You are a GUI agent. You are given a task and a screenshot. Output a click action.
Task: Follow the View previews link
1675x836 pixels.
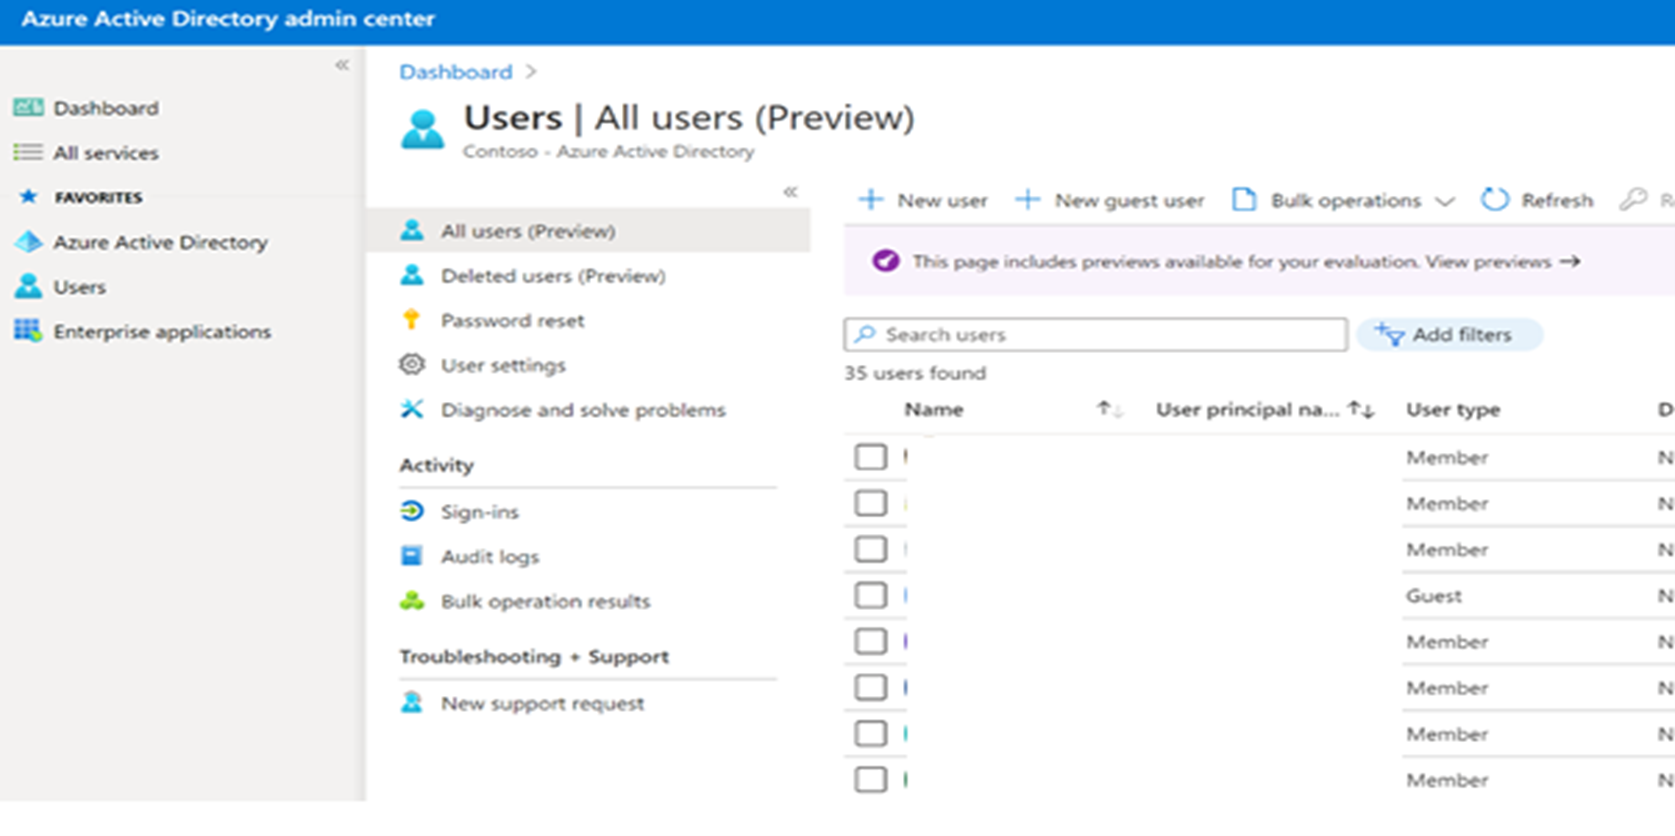pyautogui.click(x=1503, y=262)
